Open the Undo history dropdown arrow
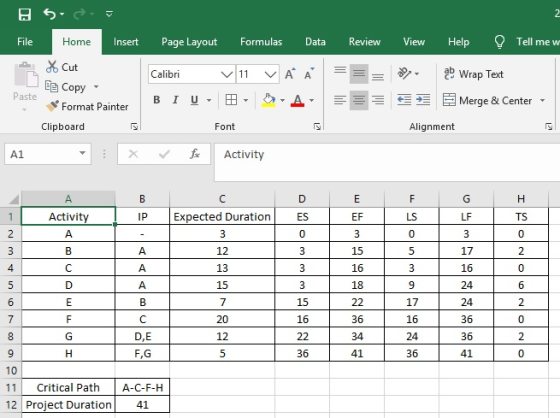The width and height of the screenshot is (560, 418). click(x=62, y=14)
